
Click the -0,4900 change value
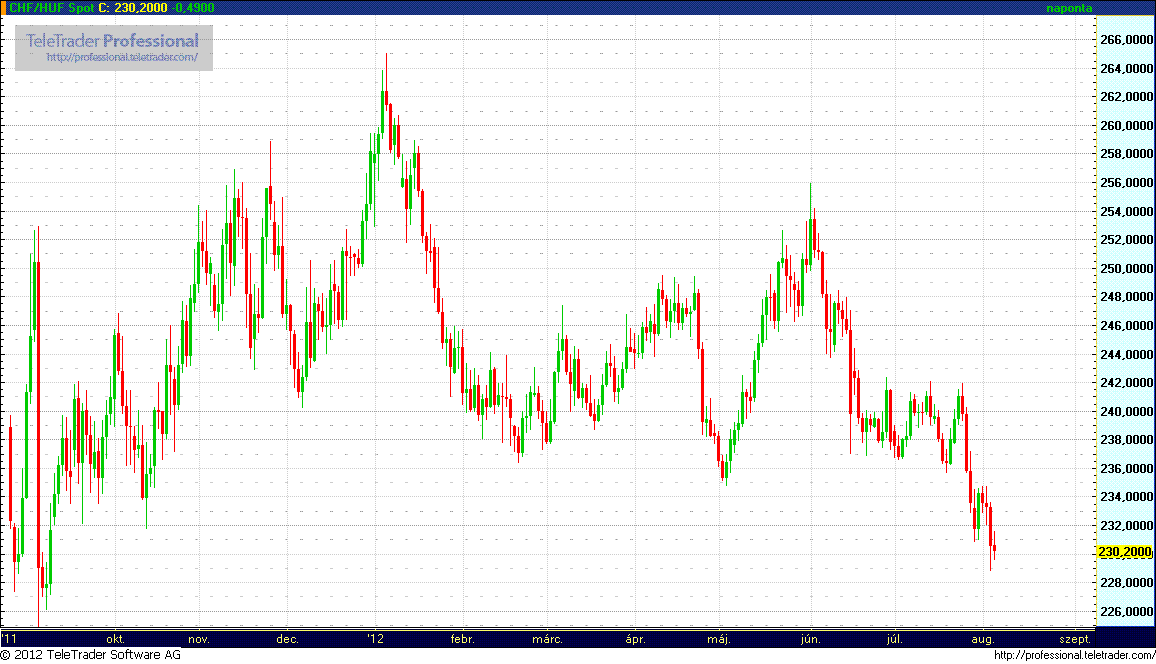click(192, 7)
